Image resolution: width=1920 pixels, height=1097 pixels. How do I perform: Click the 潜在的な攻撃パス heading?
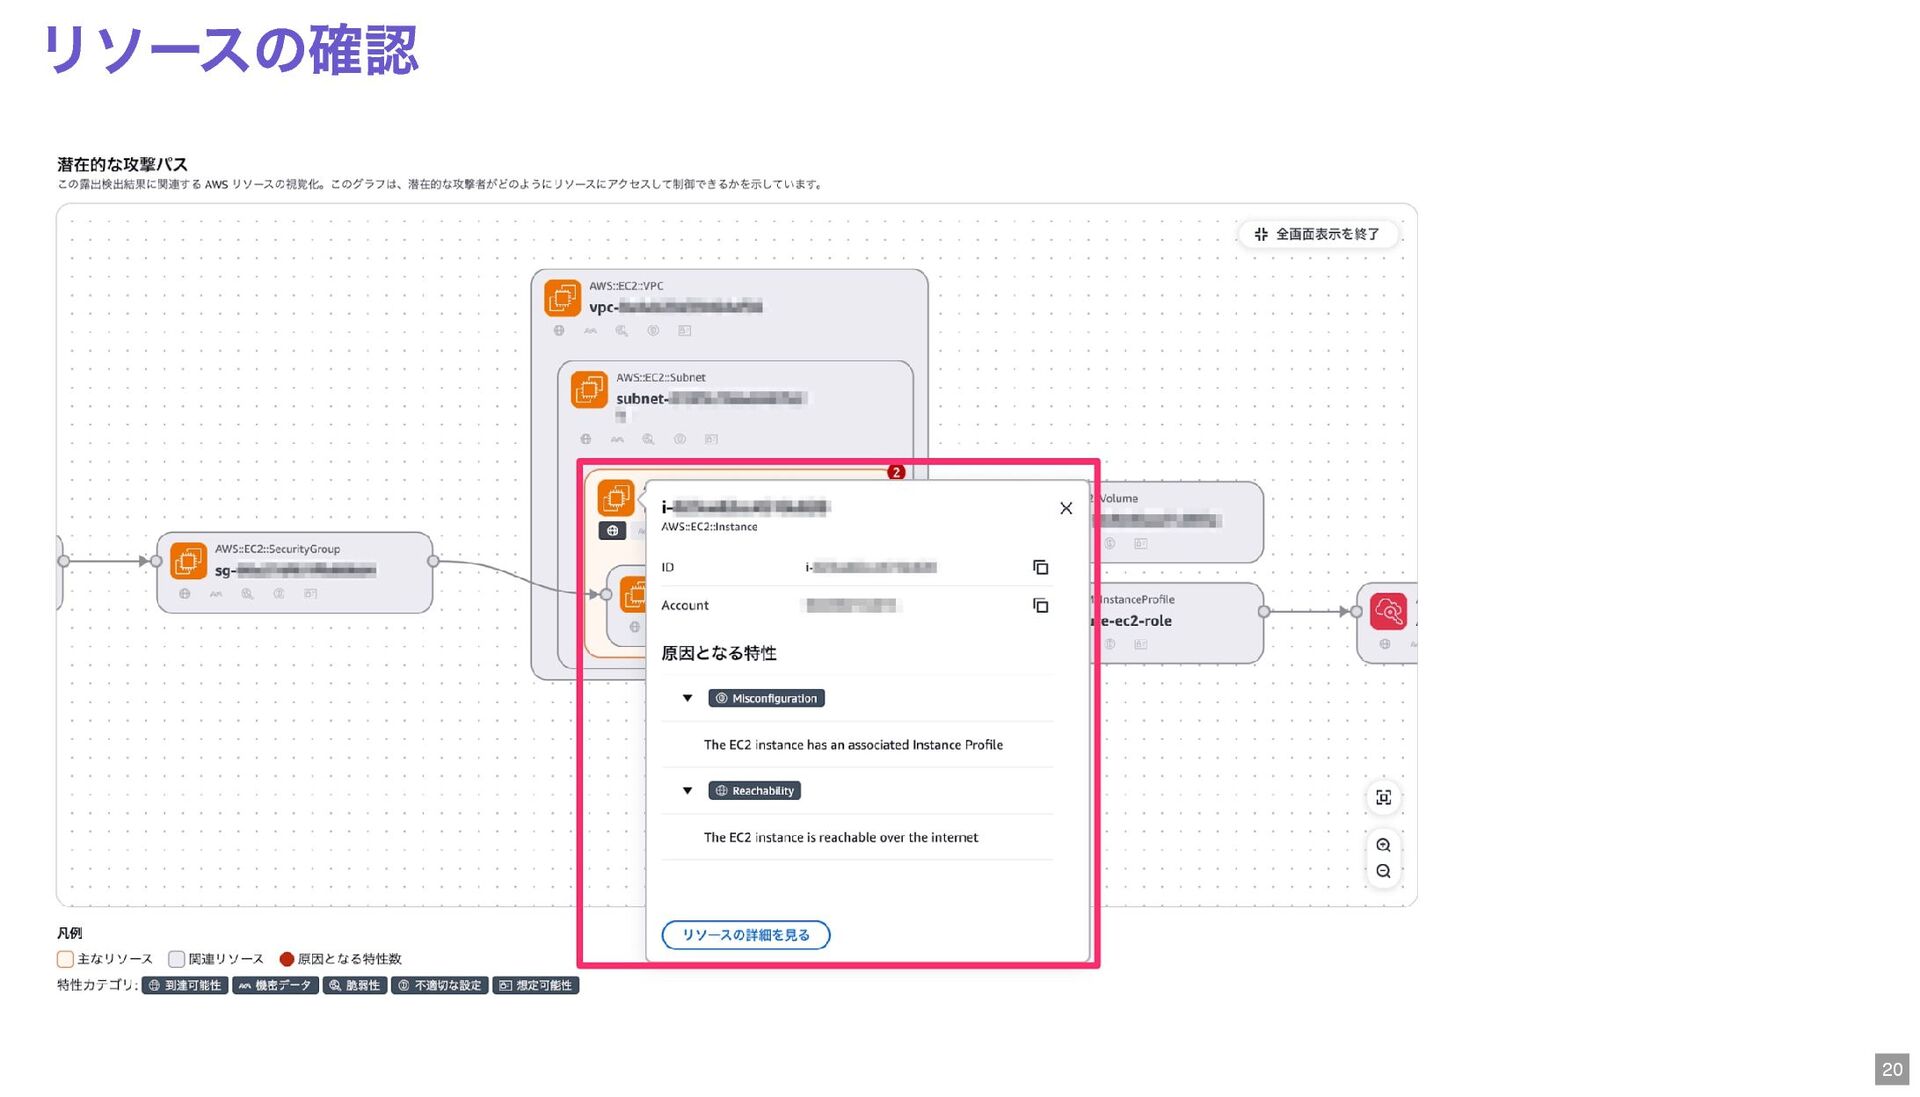[122, 164]
